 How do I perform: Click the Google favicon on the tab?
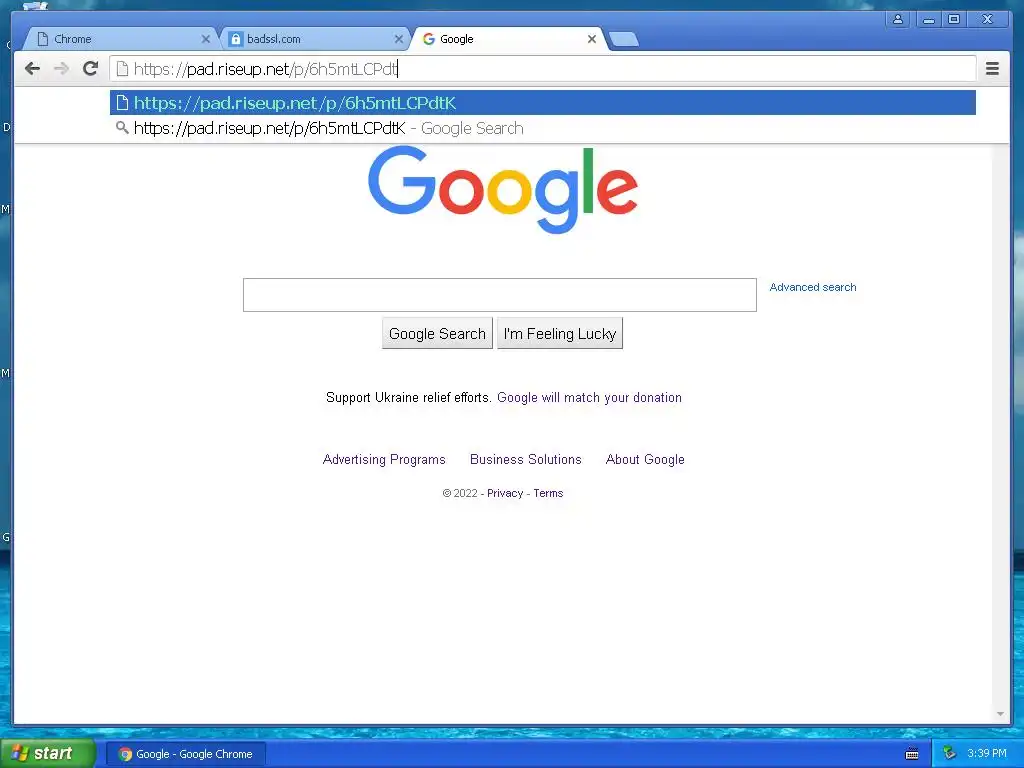pyautogui.click(x=429, y=39)
